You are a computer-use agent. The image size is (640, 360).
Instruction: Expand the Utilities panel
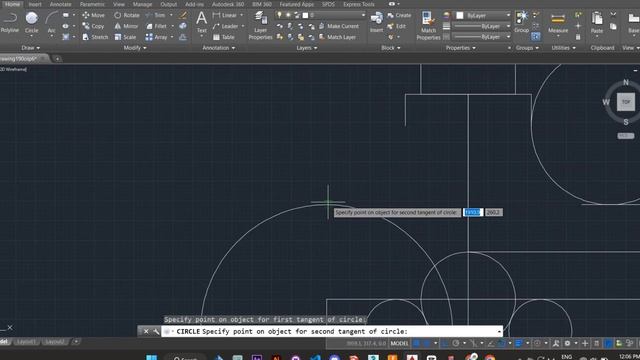tap(563, 48)
